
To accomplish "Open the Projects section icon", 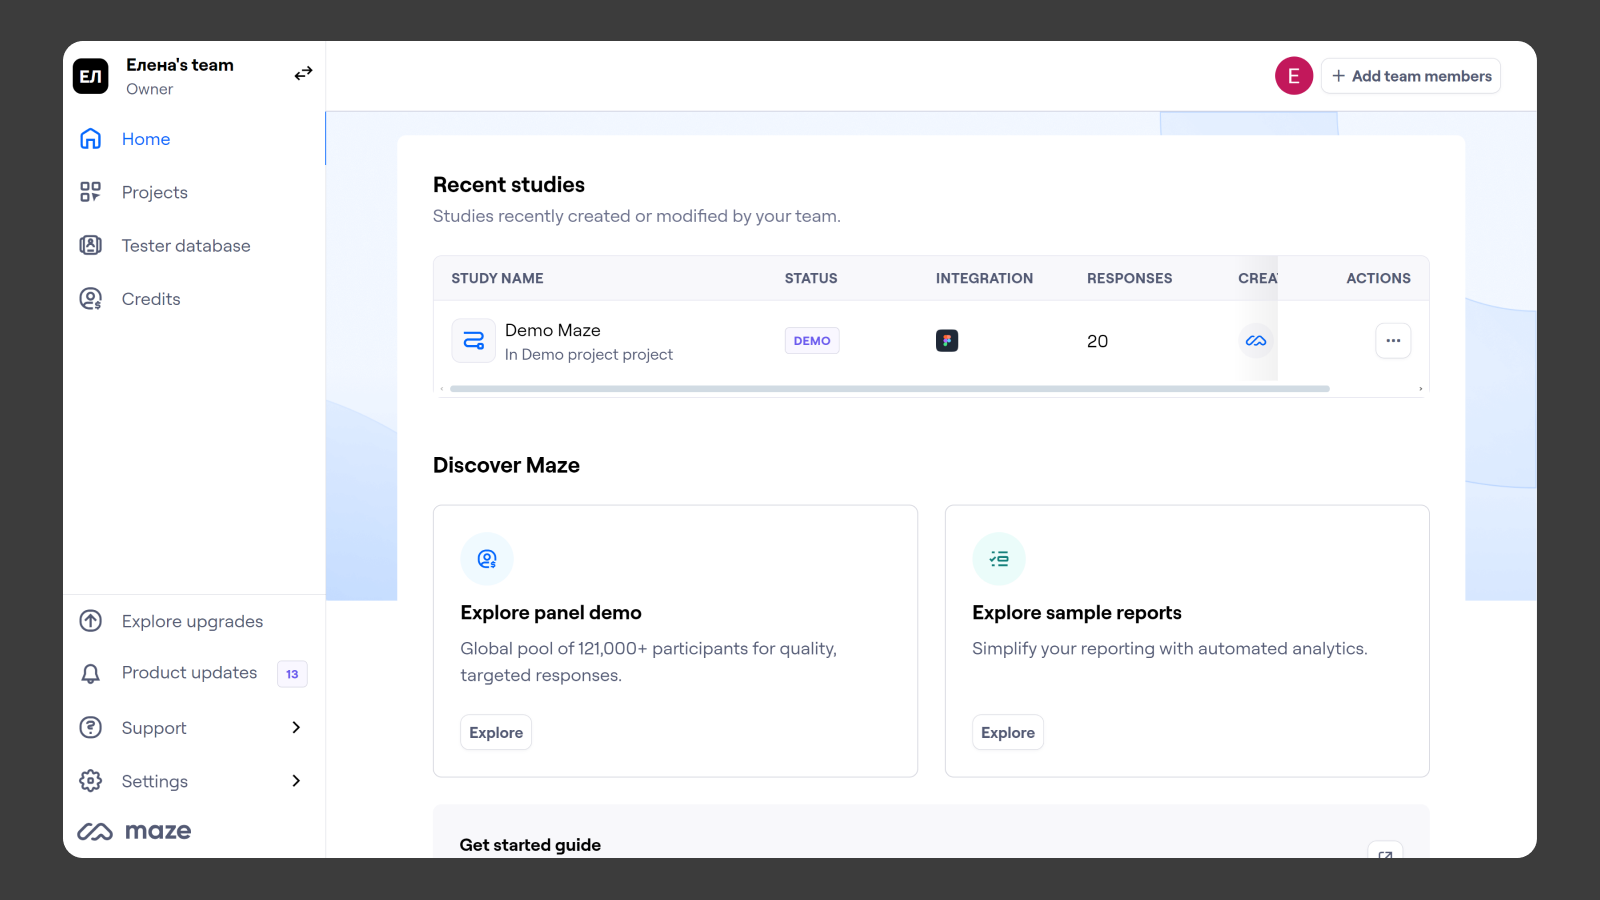I will click(x=90, y=192).
